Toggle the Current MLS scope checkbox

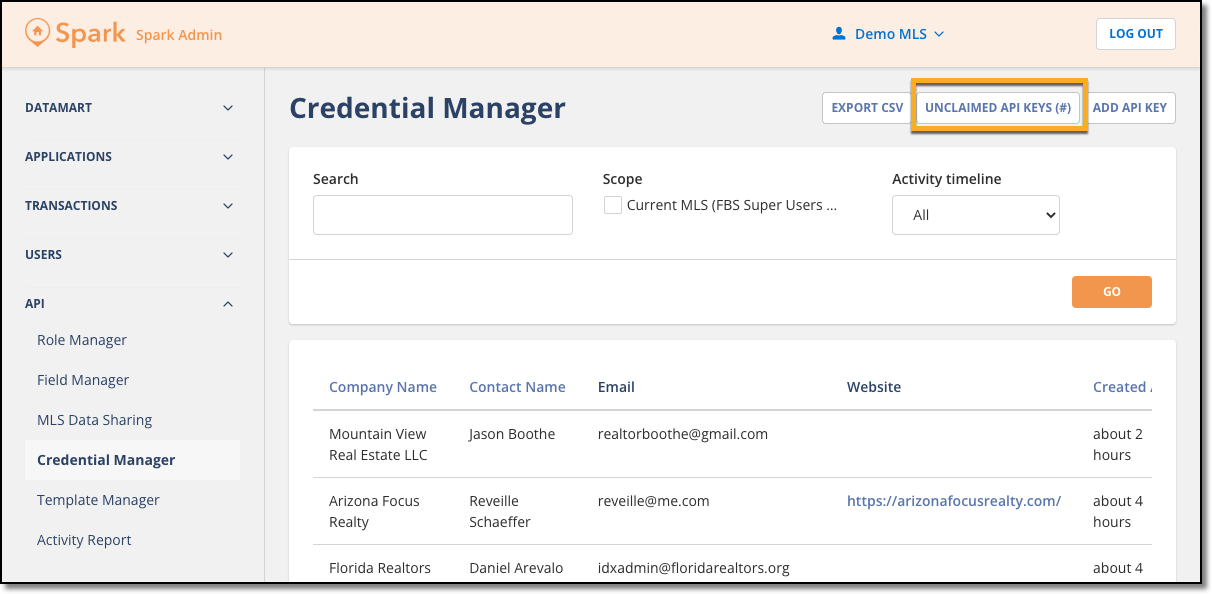[x=613, y=205]
